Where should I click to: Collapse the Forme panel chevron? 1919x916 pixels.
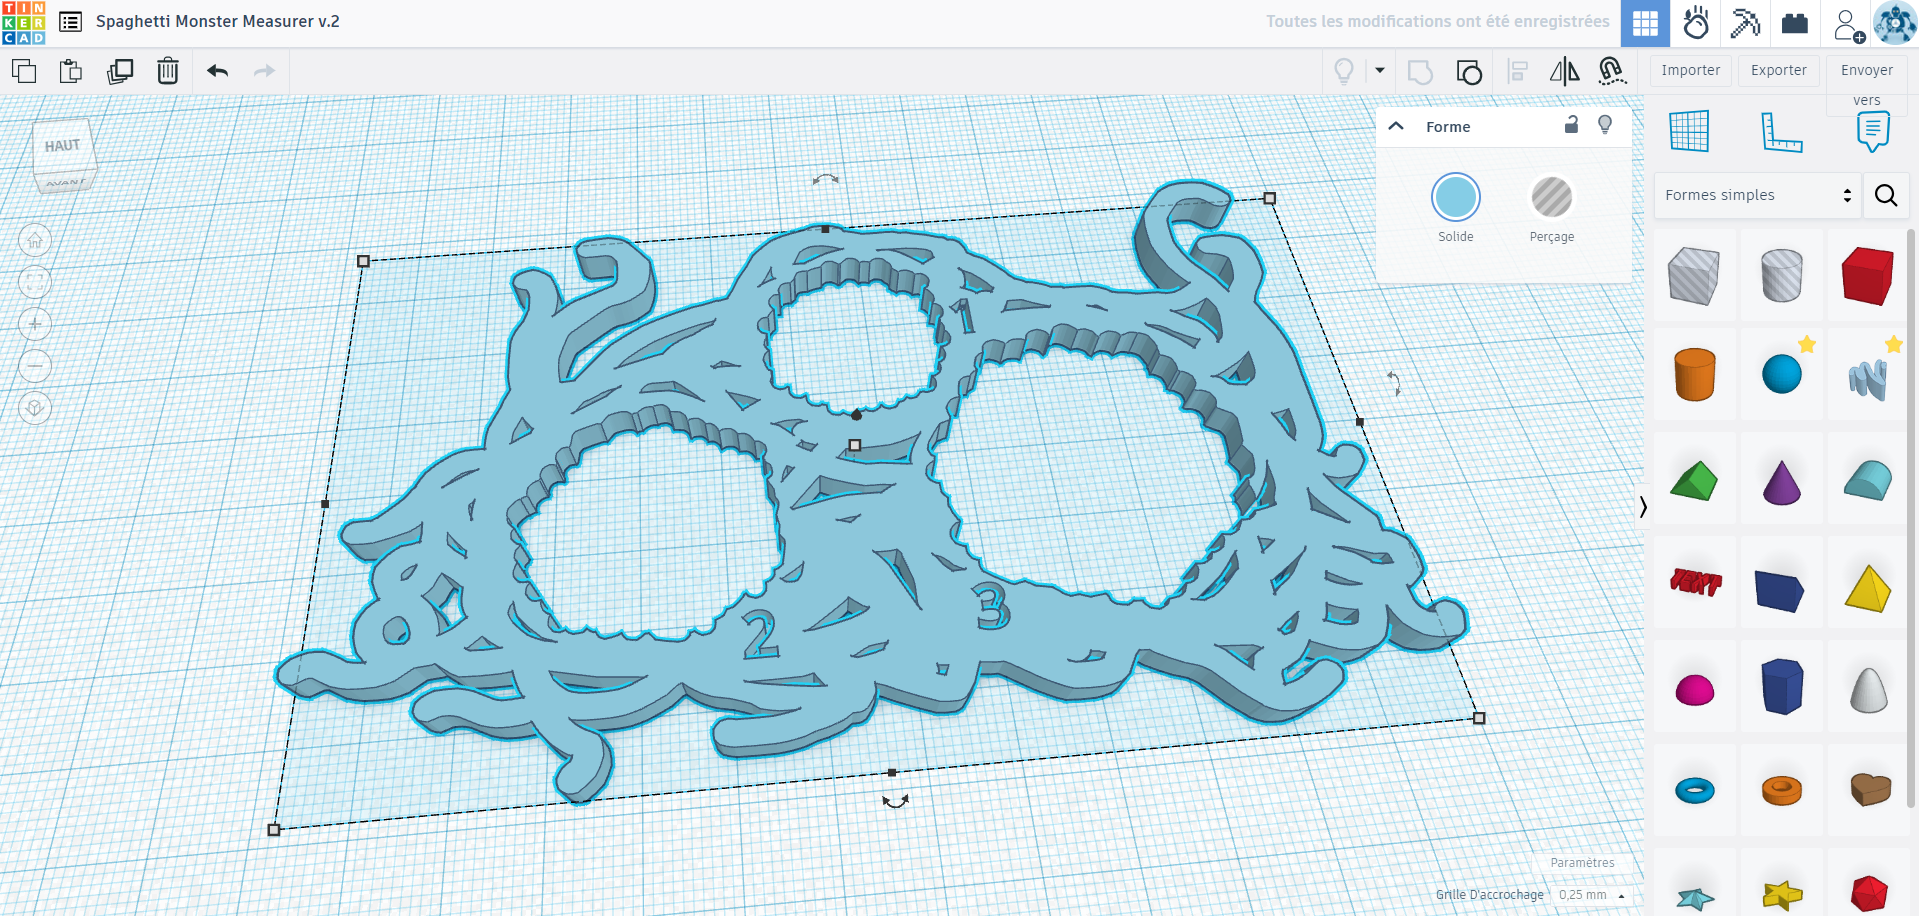(x=1396, y=126)
